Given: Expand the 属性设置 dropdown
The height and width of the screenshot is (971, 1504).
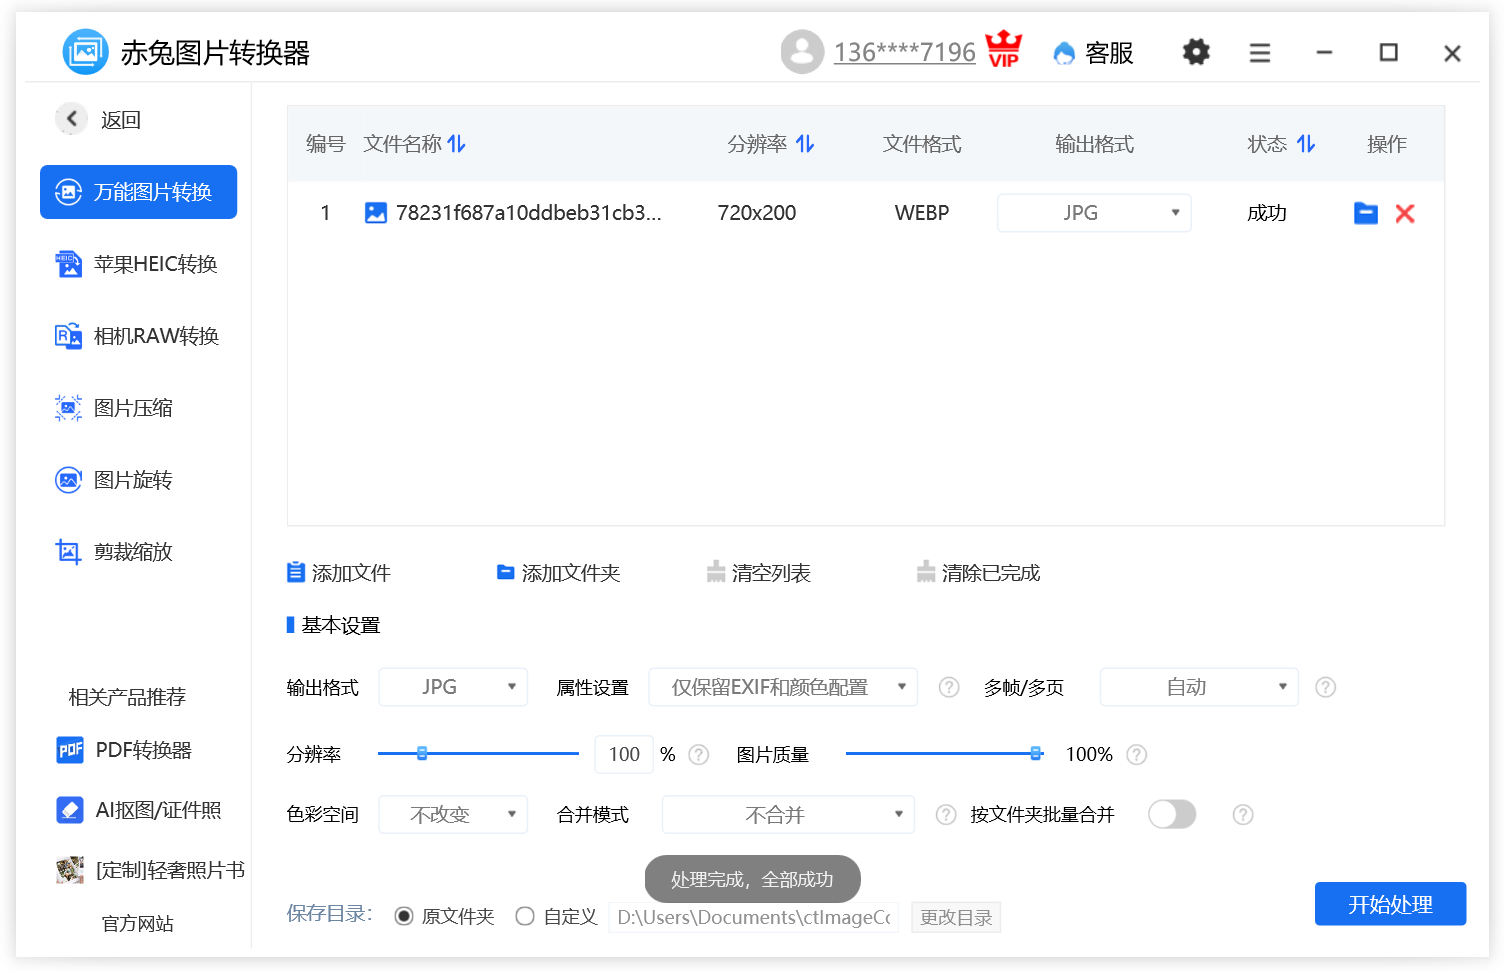Looking at the screenshot, I should tap(783, 687).
